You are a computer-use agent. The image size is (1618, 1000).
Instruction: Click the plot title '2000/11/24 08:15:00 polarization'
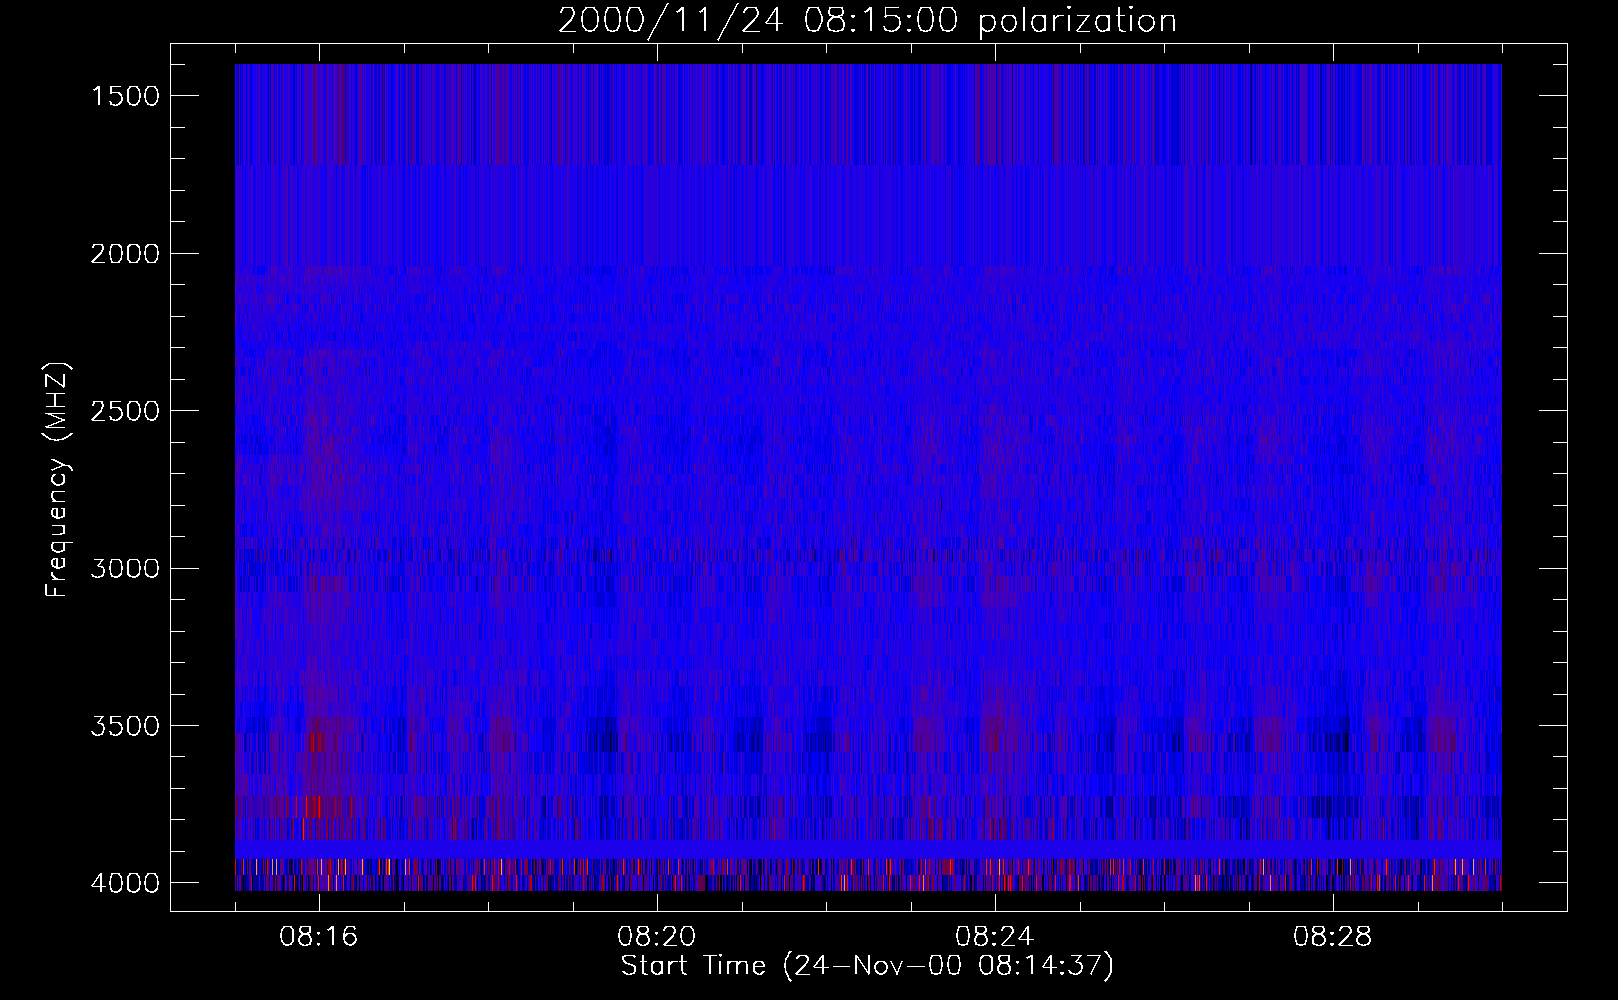[x=867, y=21]
